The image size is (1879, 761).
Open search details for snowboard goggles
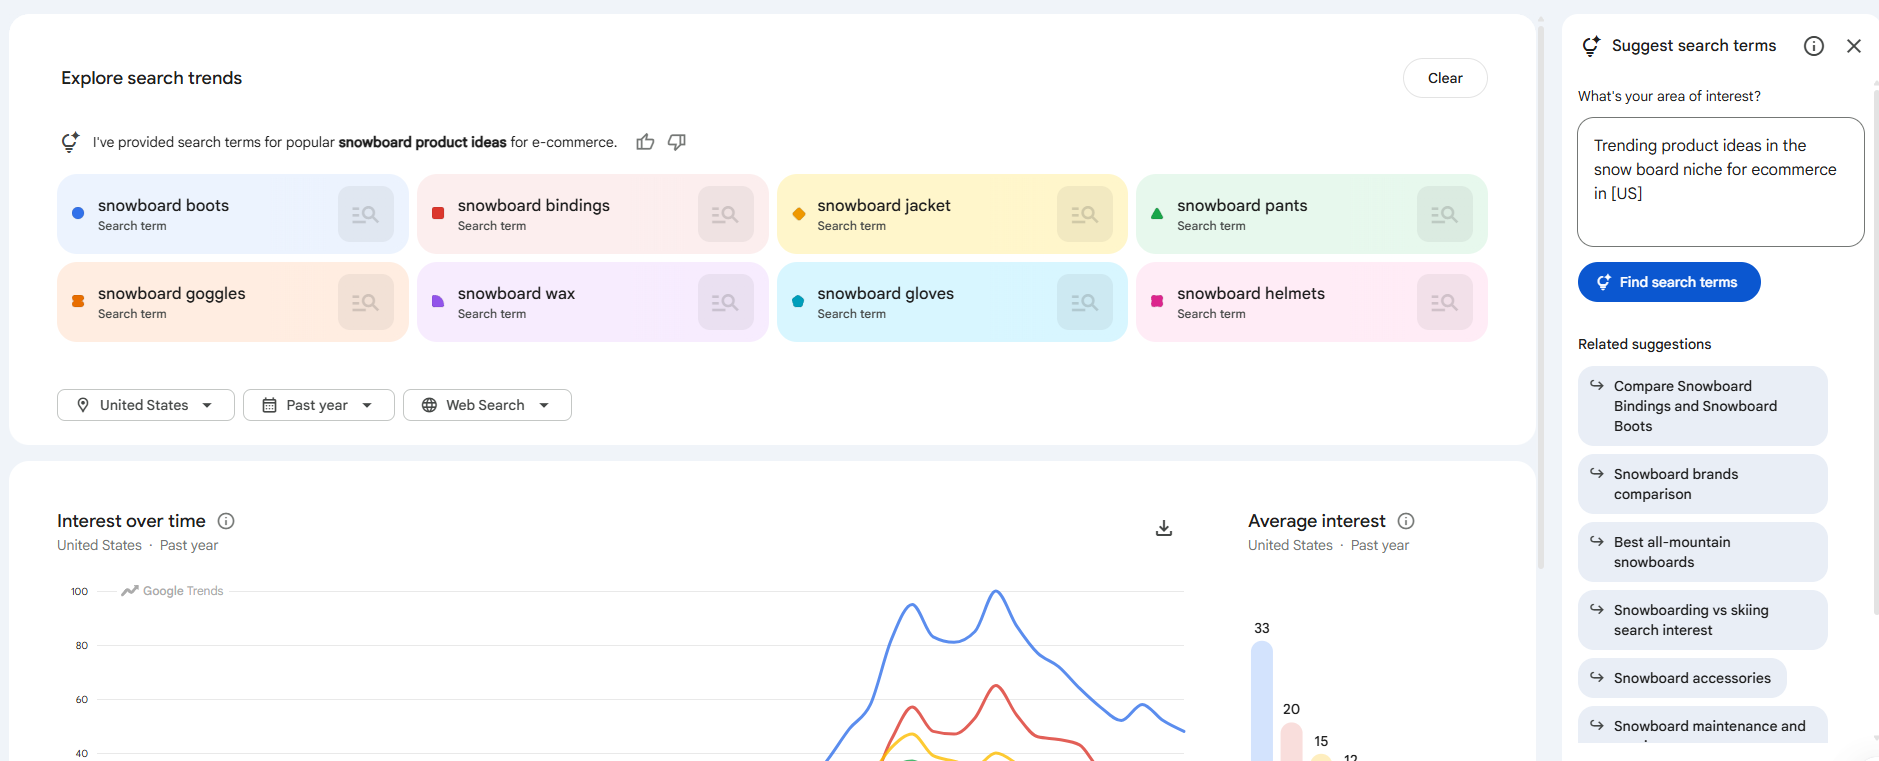[365, 302]
